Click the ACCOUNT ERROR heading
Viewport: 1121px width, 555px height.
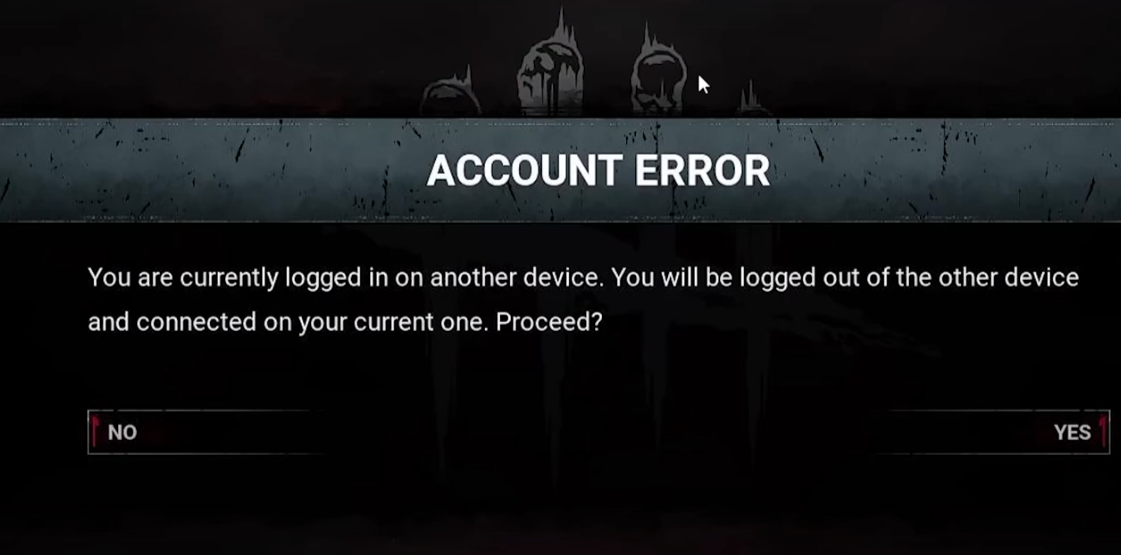[598, 171]
